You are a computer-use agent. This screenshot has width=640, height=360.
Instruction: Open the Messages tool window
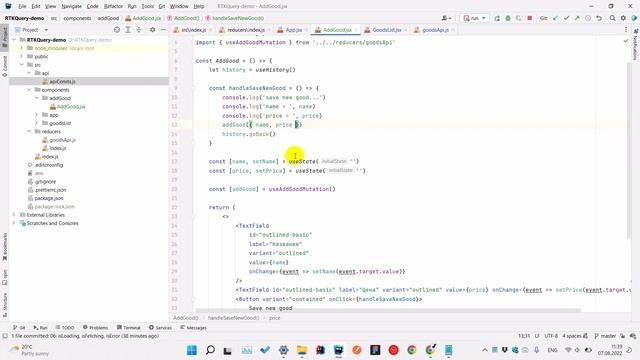tap(193, 328)
